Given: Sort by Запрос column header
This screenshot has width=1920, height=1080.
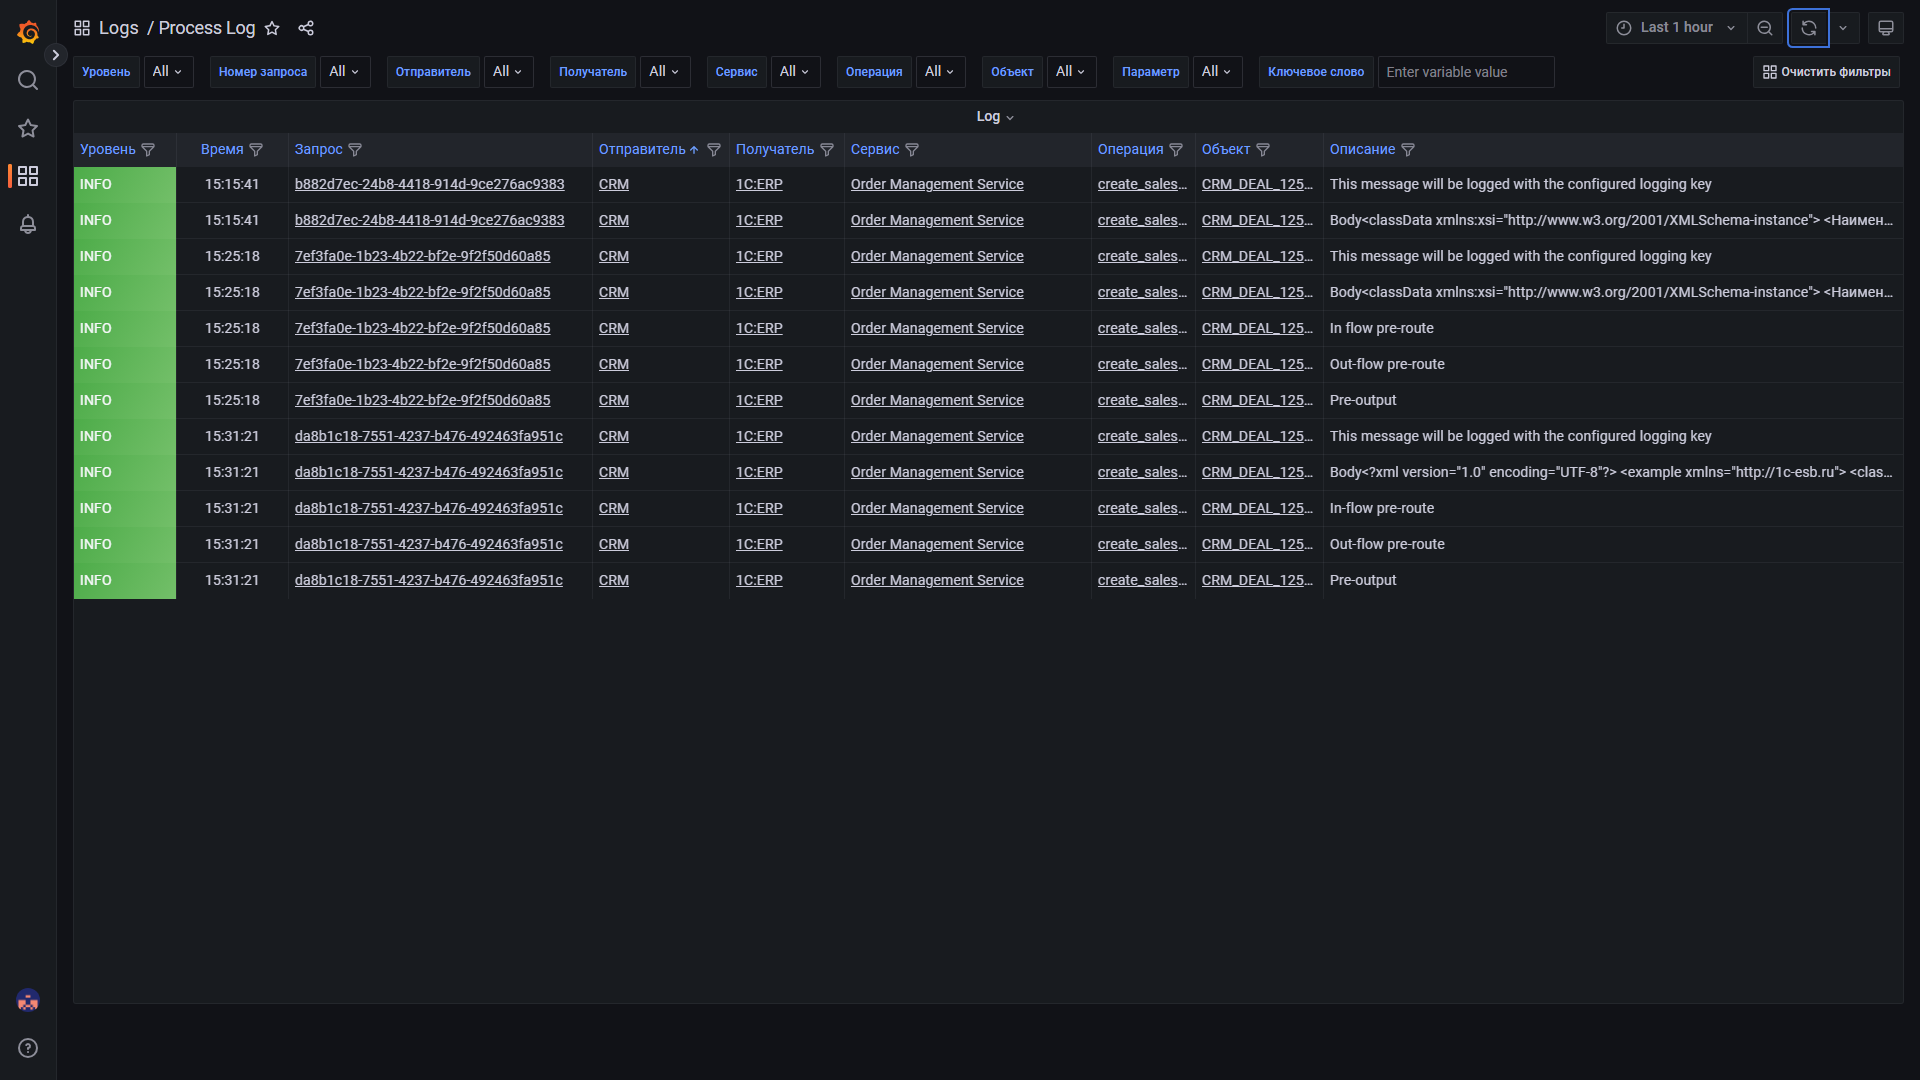Looking at the screenshot, I should coord(318,150).
